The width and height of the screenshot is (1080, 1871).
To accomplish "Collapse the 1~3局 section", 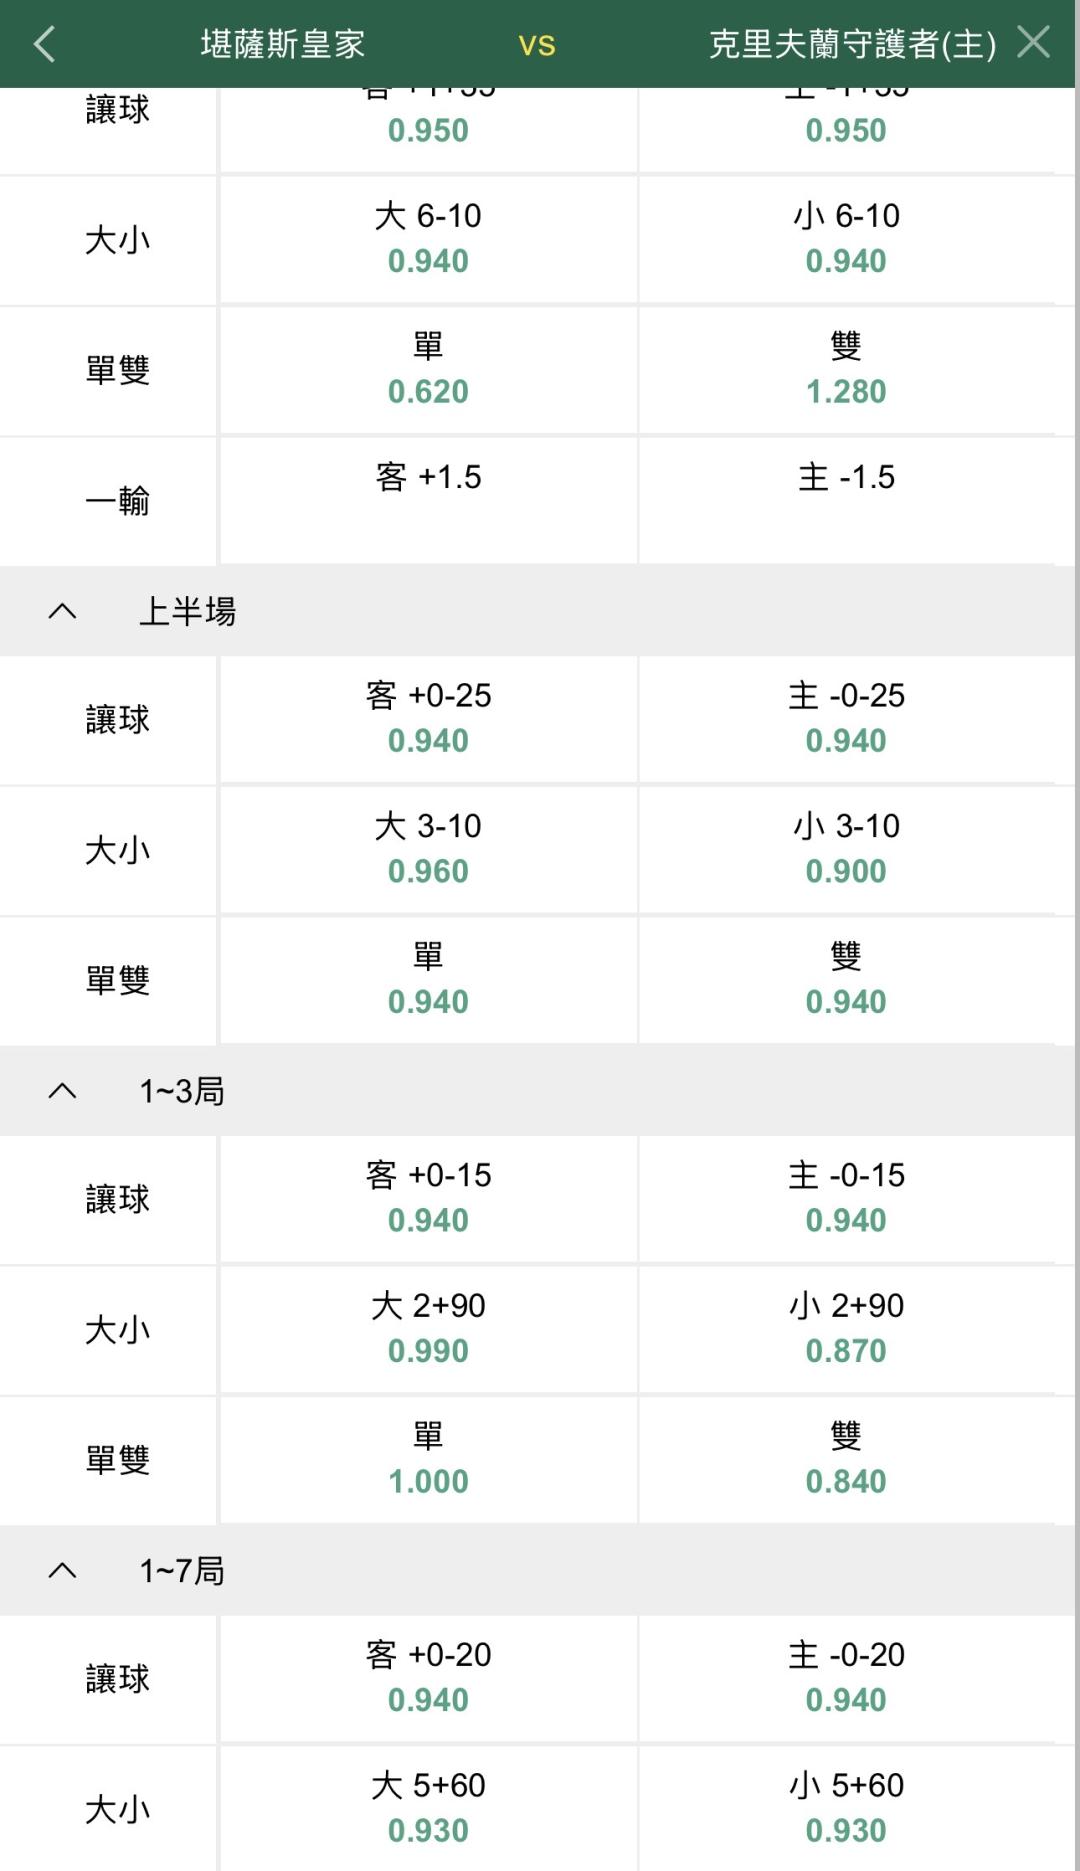I will point(62,1091).
